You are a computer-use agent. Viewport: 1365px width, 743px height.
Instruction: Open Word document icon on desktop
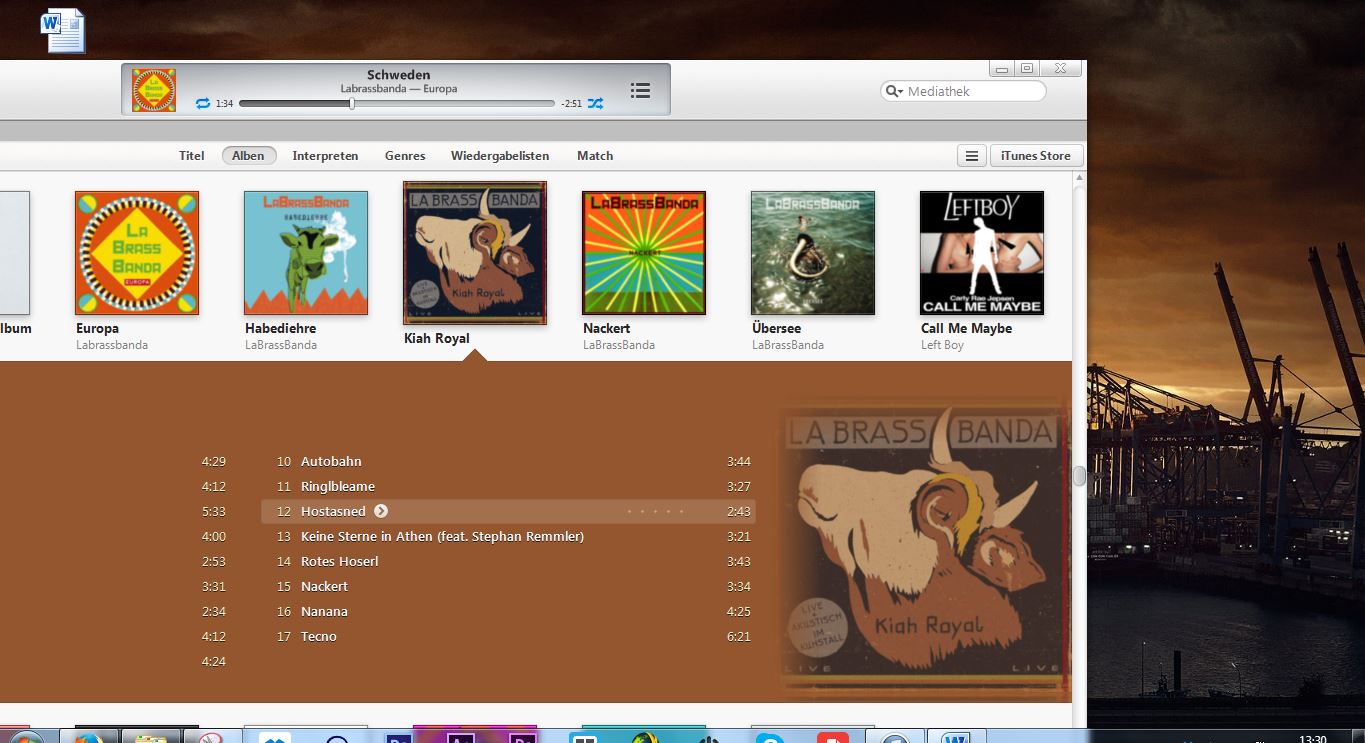click(63, 30)
